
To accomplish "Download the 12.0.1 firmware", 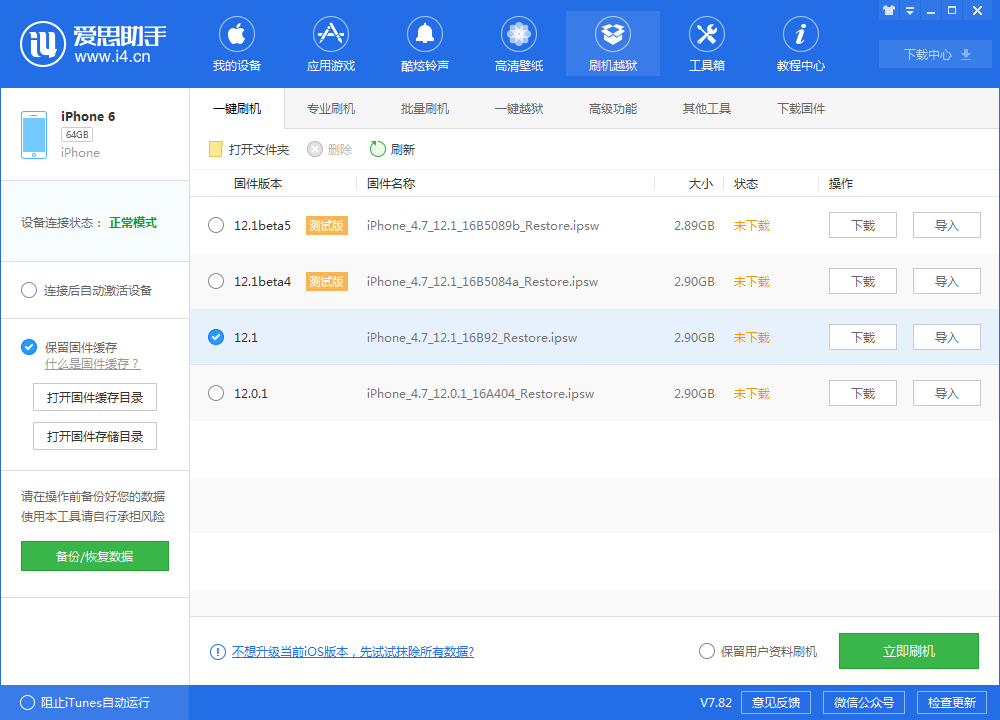I will [862, 393].
